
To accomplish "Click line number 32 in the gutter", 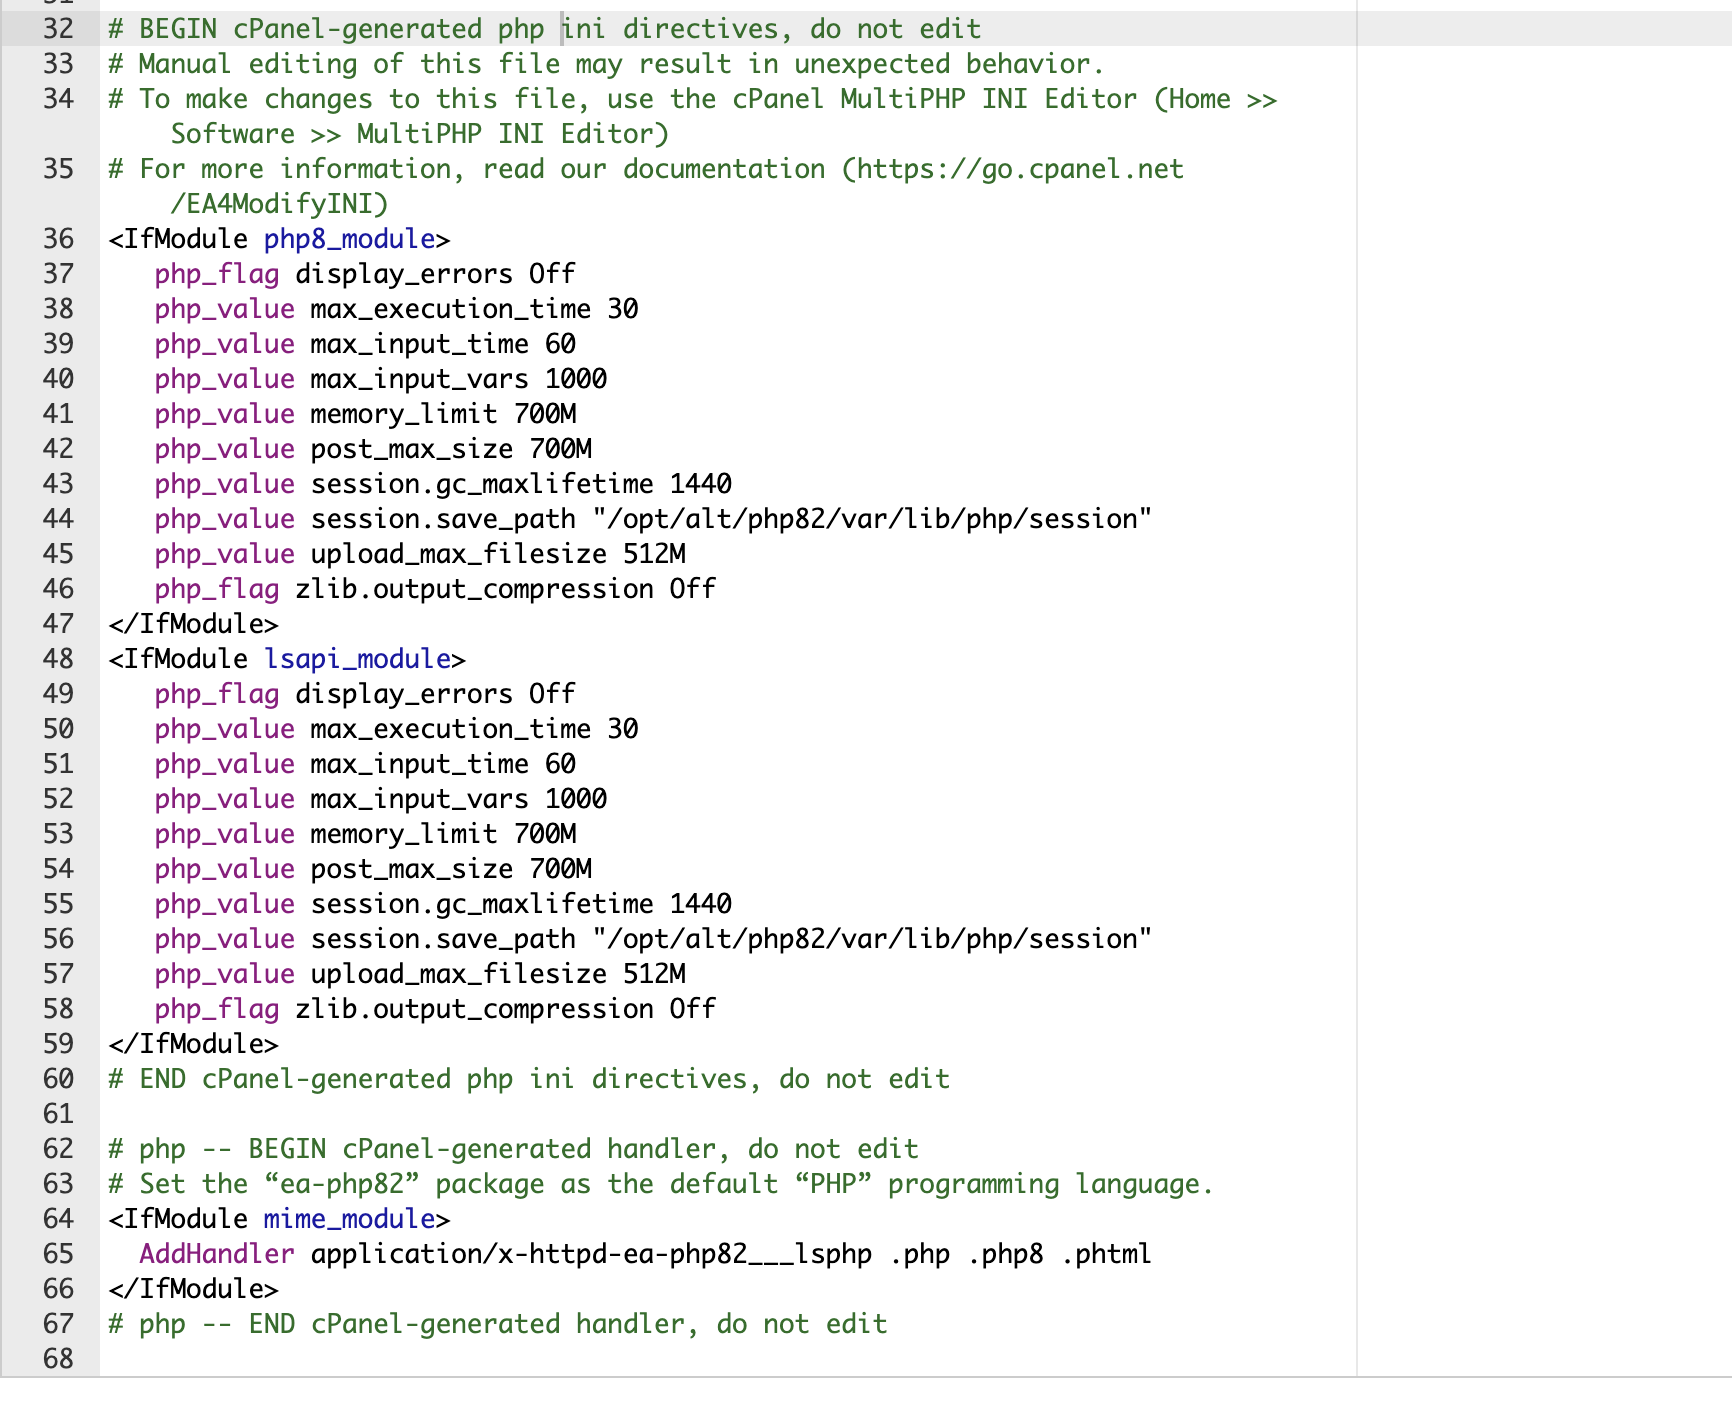I will 58,29.
